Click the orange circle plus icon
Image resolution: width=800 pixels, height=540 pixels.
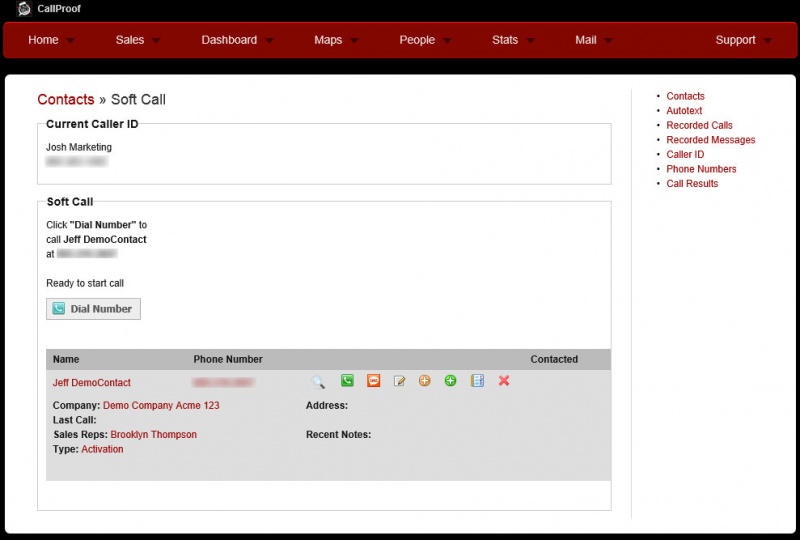[x=425, y=381]
